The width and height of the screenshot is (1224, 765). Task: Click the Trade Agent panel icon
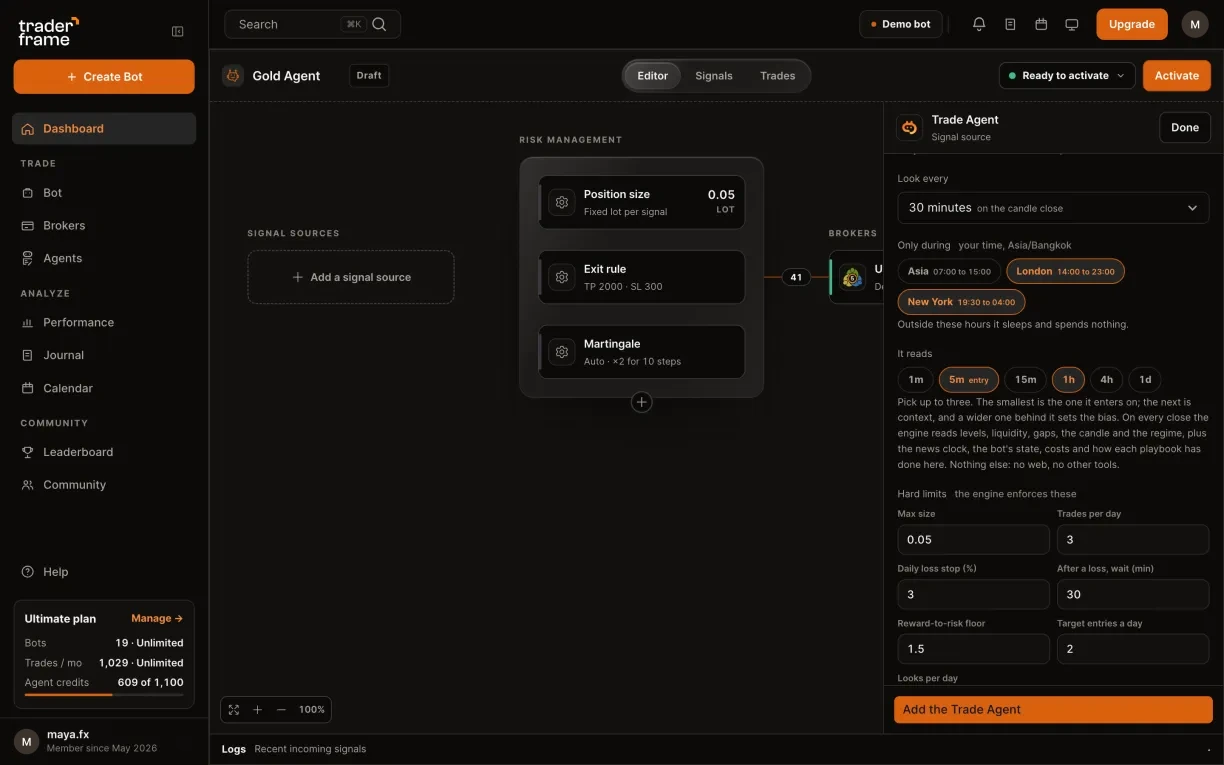(909, 127)
